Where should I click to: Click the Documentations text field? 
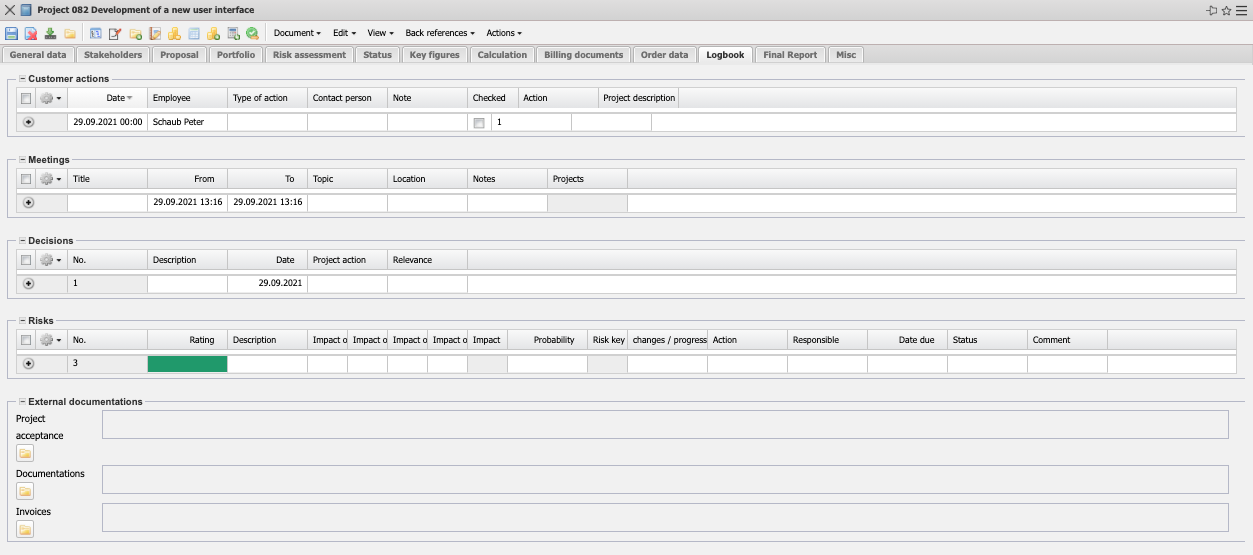coord(665,479)
